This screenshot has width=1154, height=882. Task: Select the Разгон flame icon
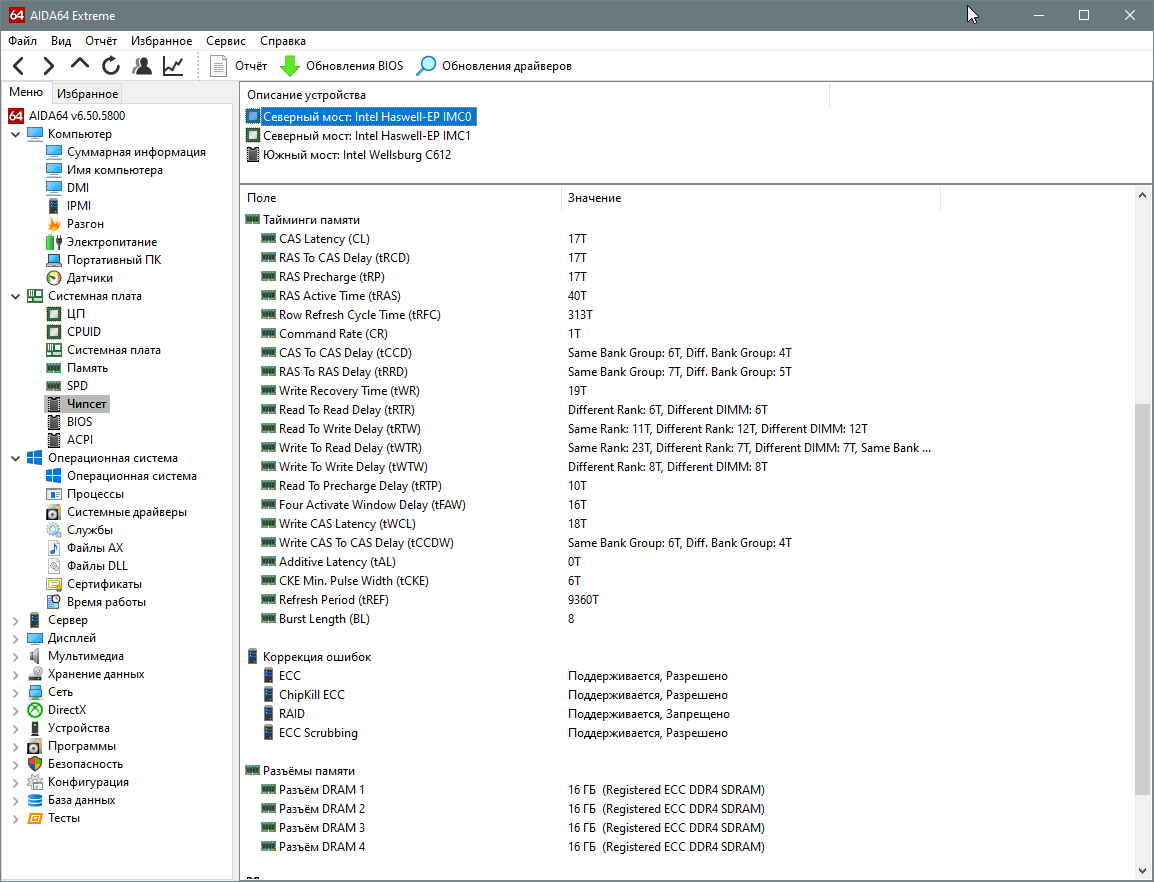(54, 224)
